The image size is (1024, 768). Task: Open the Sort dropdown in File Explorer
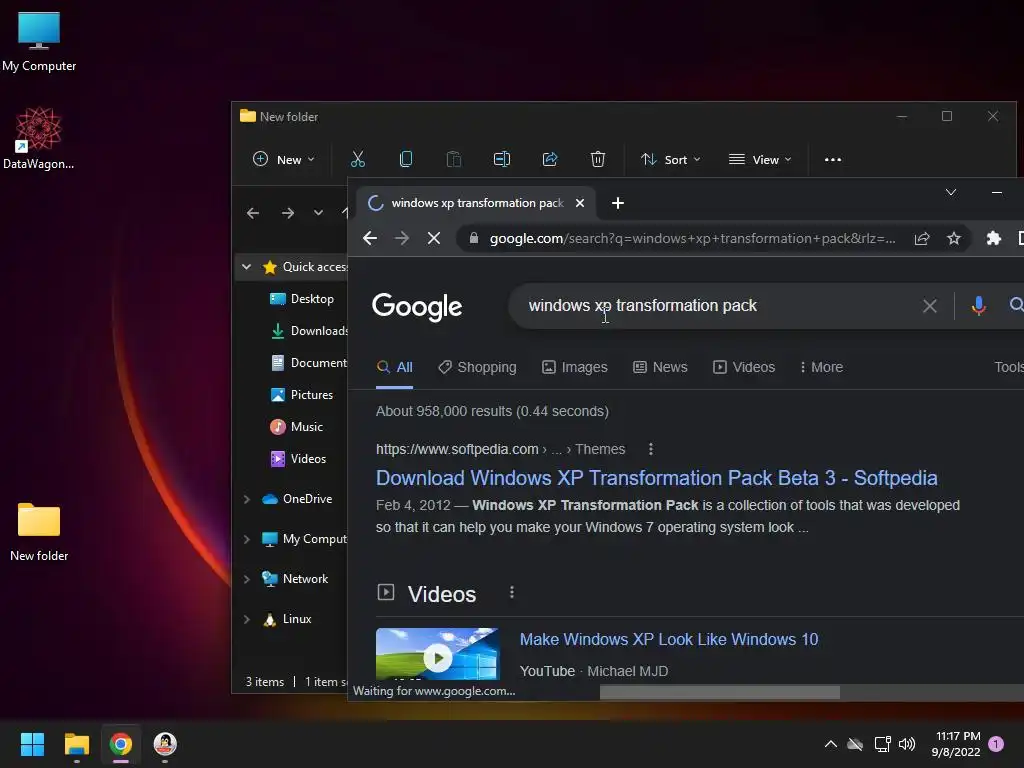pos(671,159)
